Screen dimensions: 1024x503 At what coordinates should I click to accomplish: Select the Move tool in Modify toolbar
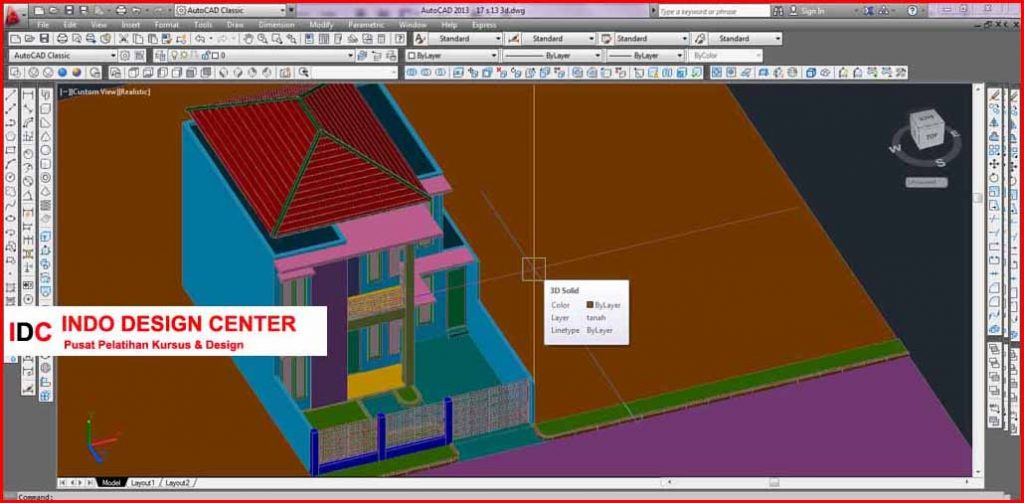(995, 164)
